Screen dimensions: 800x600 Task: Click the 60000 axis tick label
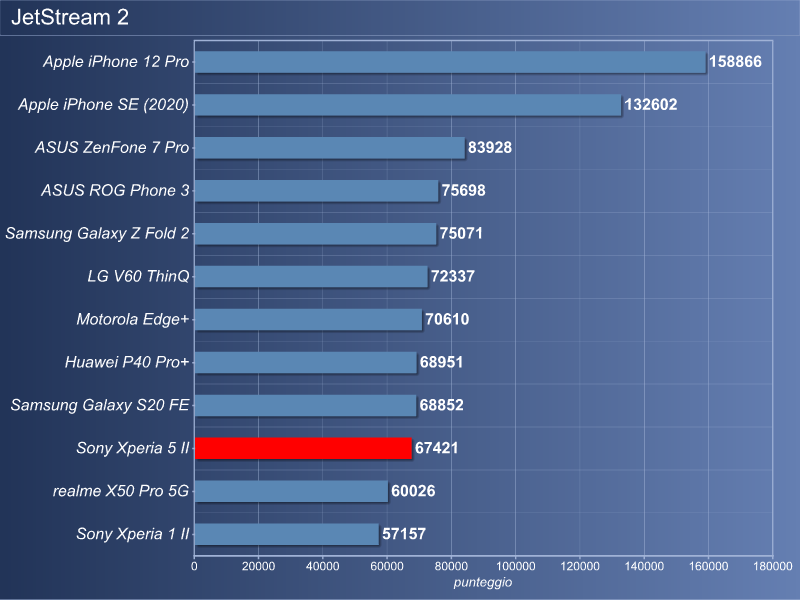(x=387, y=566)
